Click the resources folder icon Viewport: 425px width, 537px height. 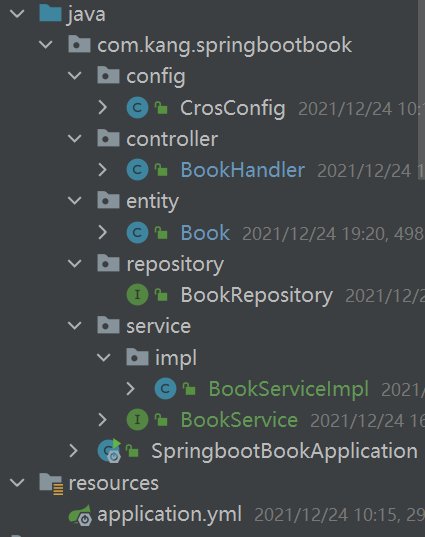pyautogui.click(x=51, y=484)
